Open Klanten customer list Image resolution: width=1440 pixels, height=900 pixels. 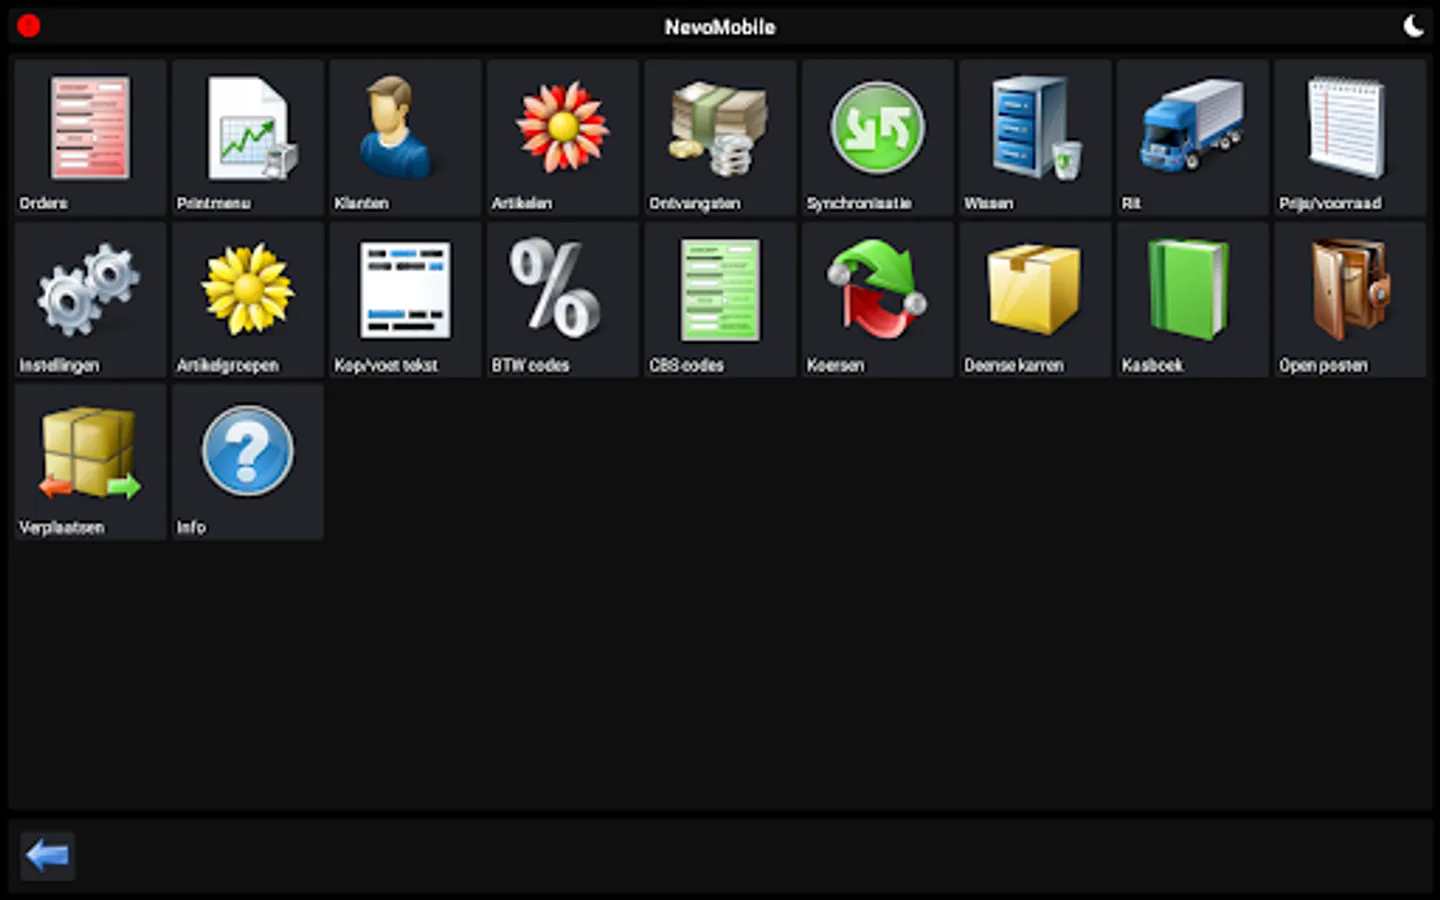405,137
